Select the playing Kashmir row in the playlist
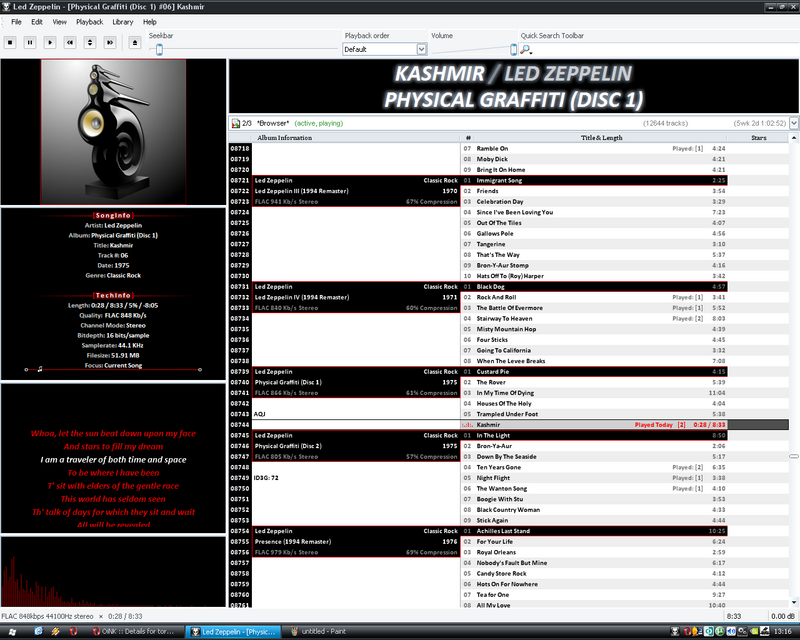The width and height of the screenshot is (800, 640). (x=594, y=425)
